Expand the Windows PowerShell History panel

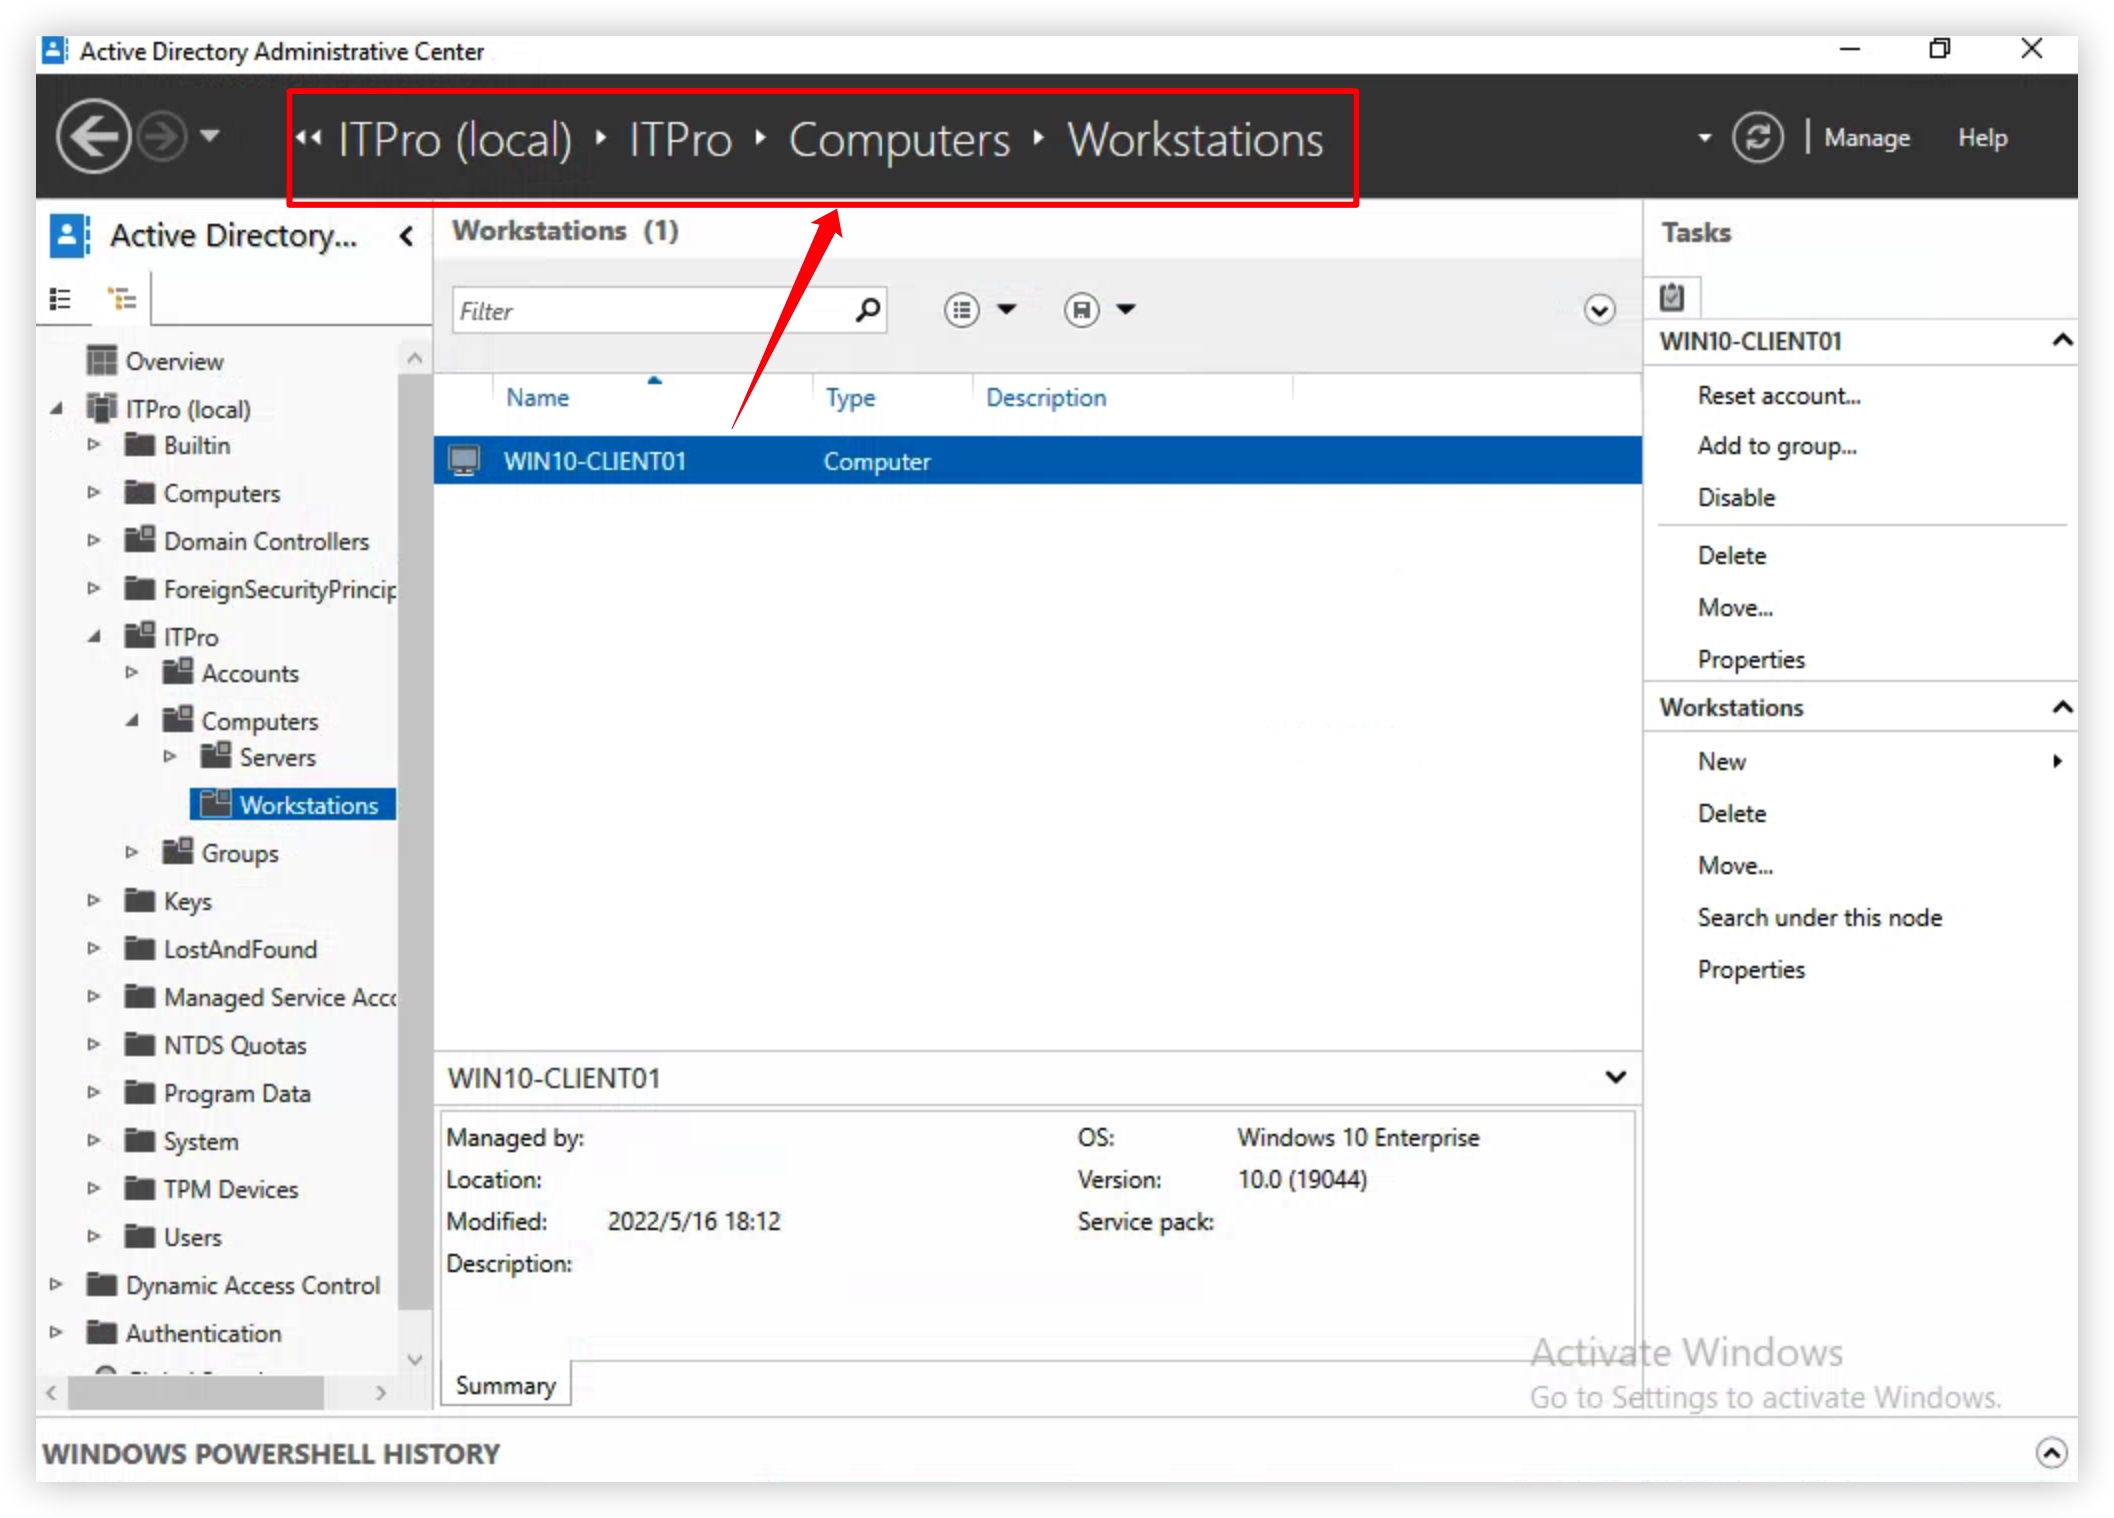pos(2051,1452)
